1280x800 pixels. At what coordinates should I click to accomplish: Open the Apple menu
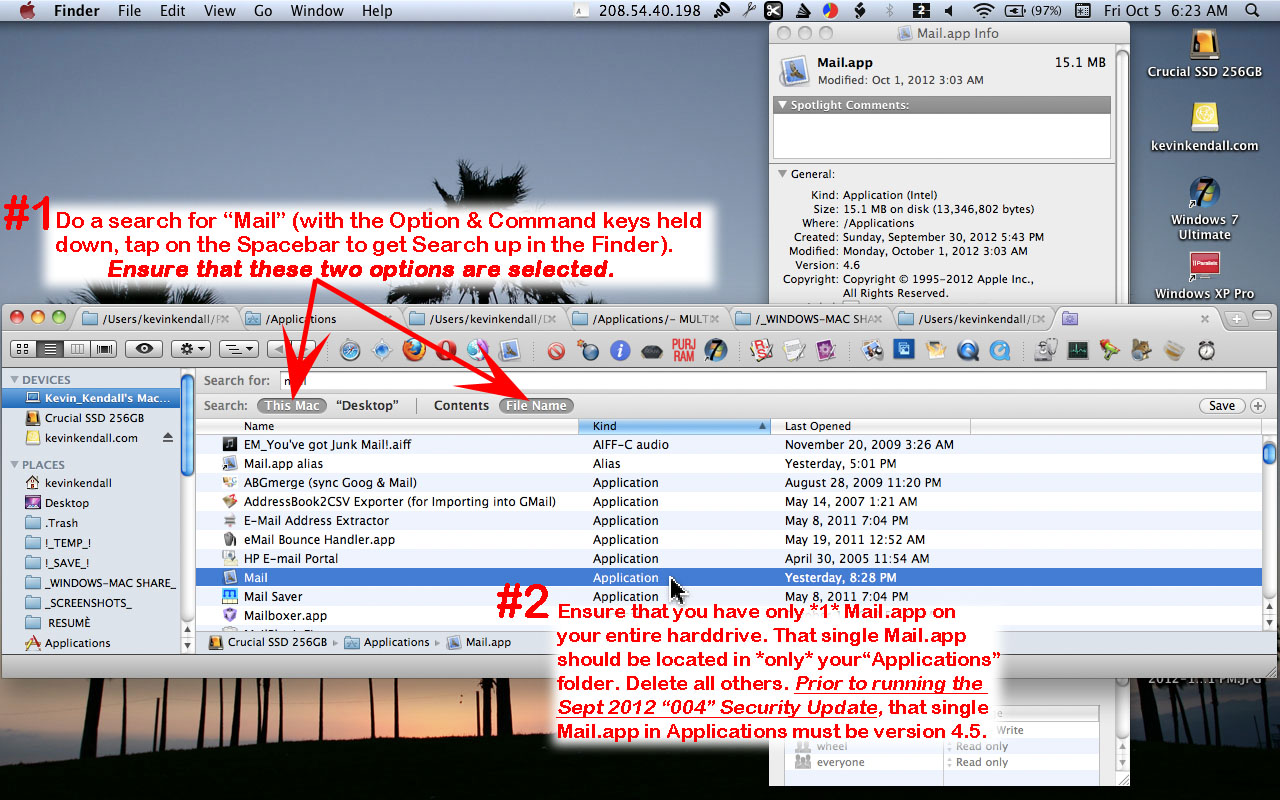pos(27,11)
